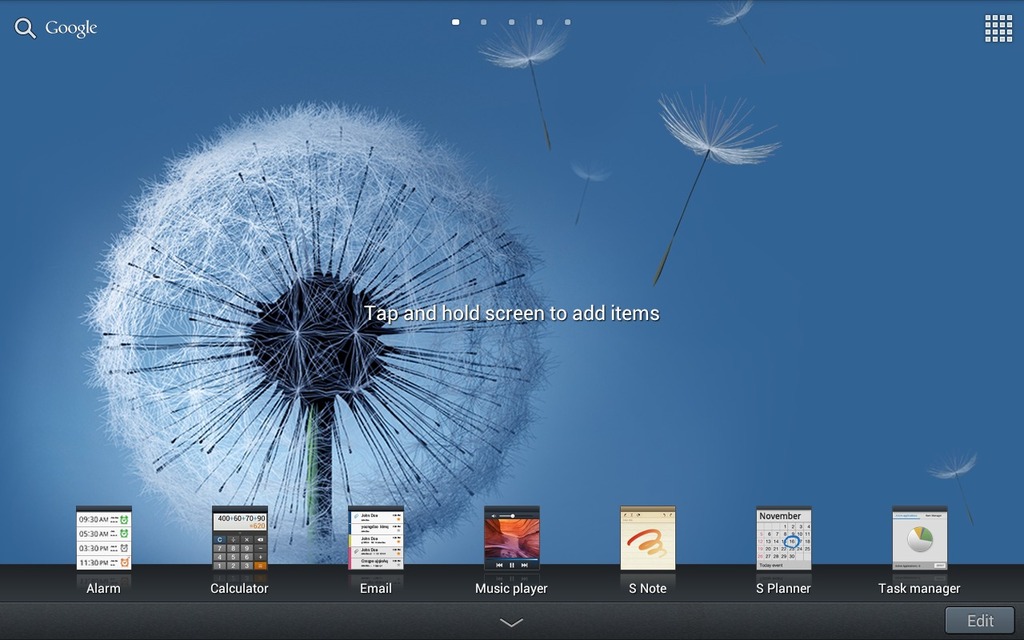The width and height of the screenshot is (1024, 640).
Task: Launch the S Planner calendar icon
Action: coord(784,538)
